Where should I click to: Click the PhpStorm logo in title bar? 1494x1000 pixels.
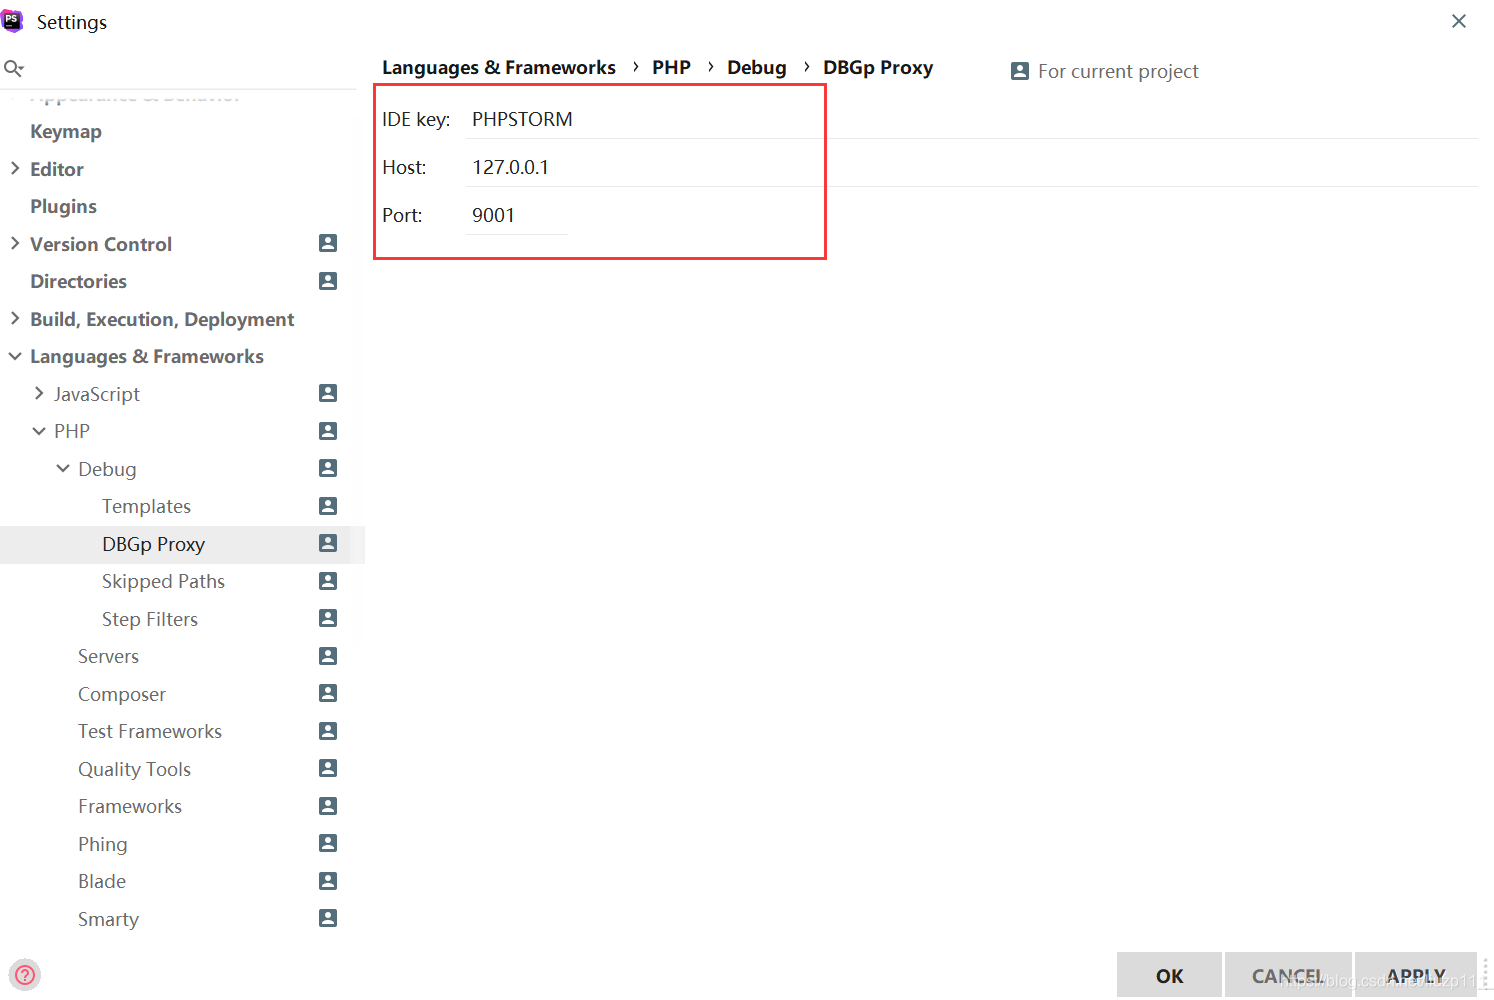[x=12, y=21]
